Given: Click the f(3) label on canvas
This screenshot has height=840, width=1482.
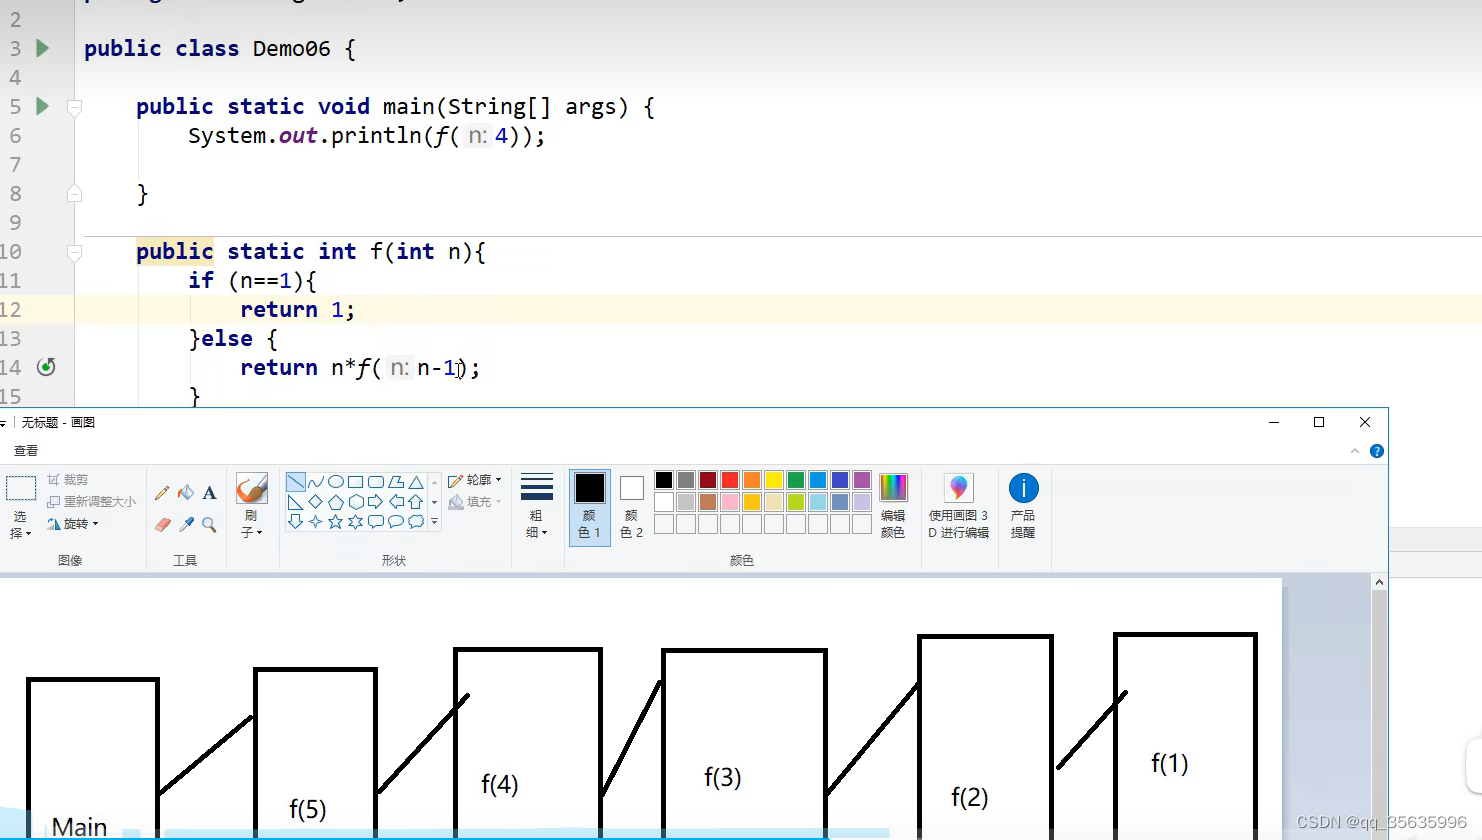Looking at the screenshot, I should click(x=723, y=777).
